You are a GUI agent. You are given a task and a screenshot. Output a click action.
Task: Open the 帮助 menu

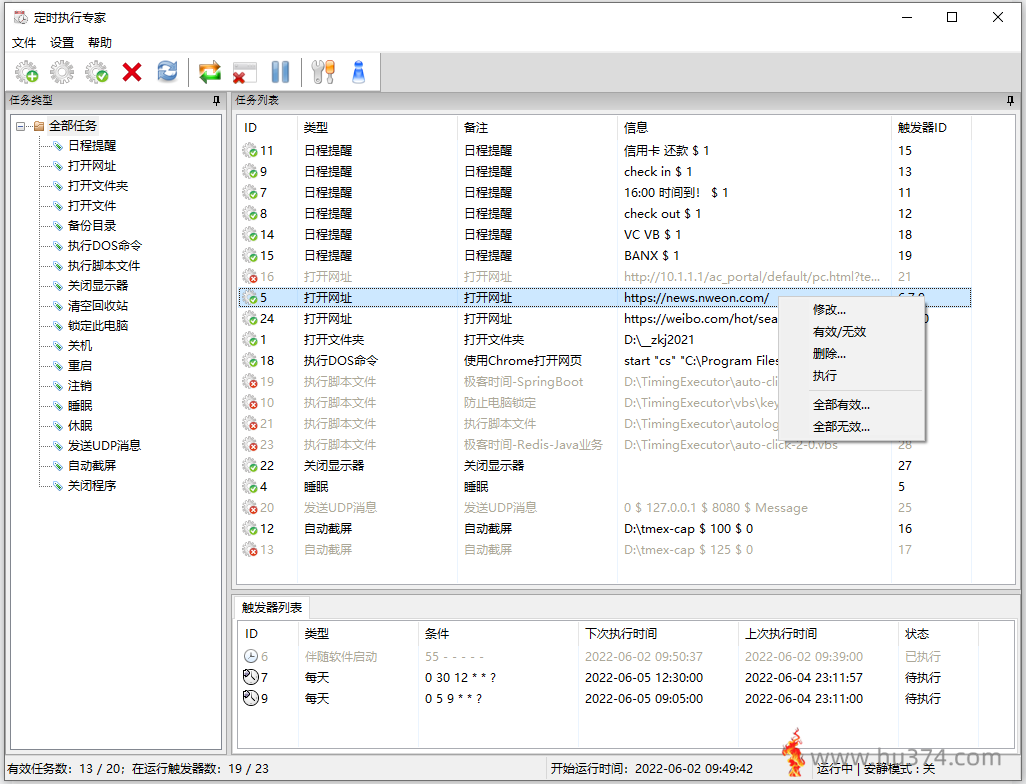(100, 43)
